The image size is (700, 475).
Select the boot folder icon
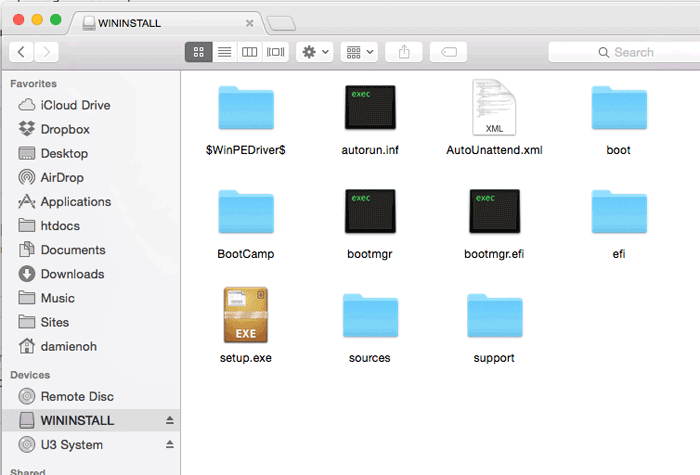[x=619, y=108]
